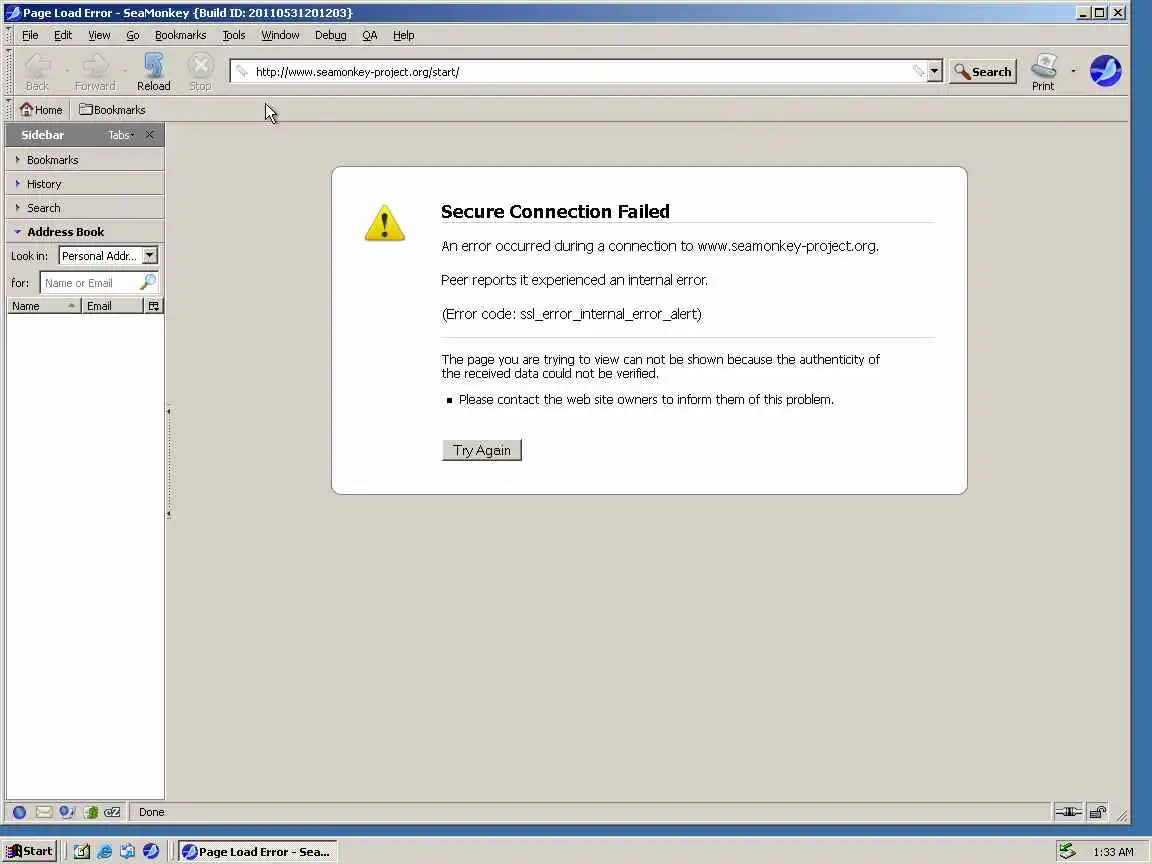Click the security padlock status icon
Viewport: 1152px width, 864px height.
coord(1098,812)
